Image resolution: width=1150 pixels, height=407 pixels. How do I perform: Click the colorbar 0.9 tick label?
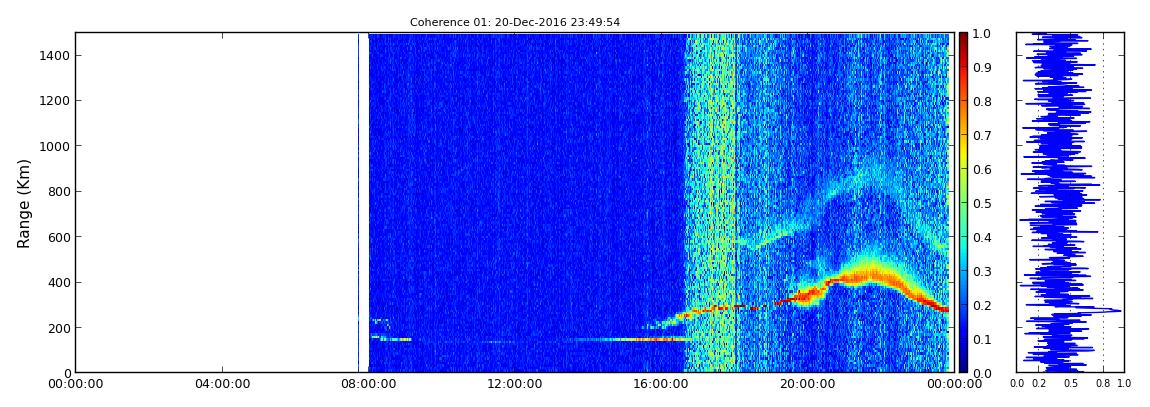click(981, 67)
